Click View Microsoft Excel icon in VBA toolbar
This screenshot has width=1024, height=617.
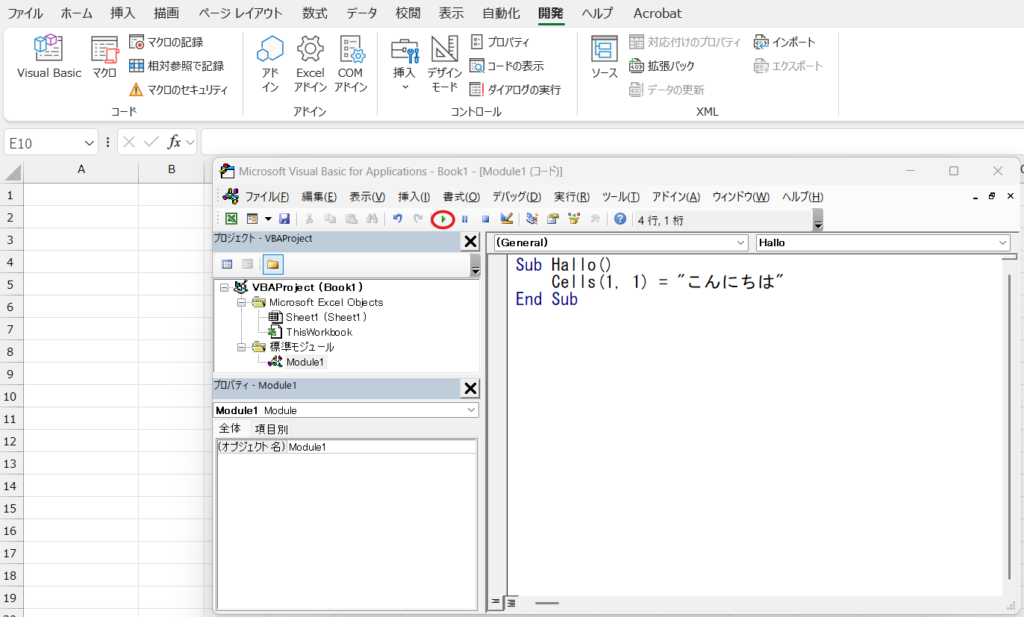(231, 219)
